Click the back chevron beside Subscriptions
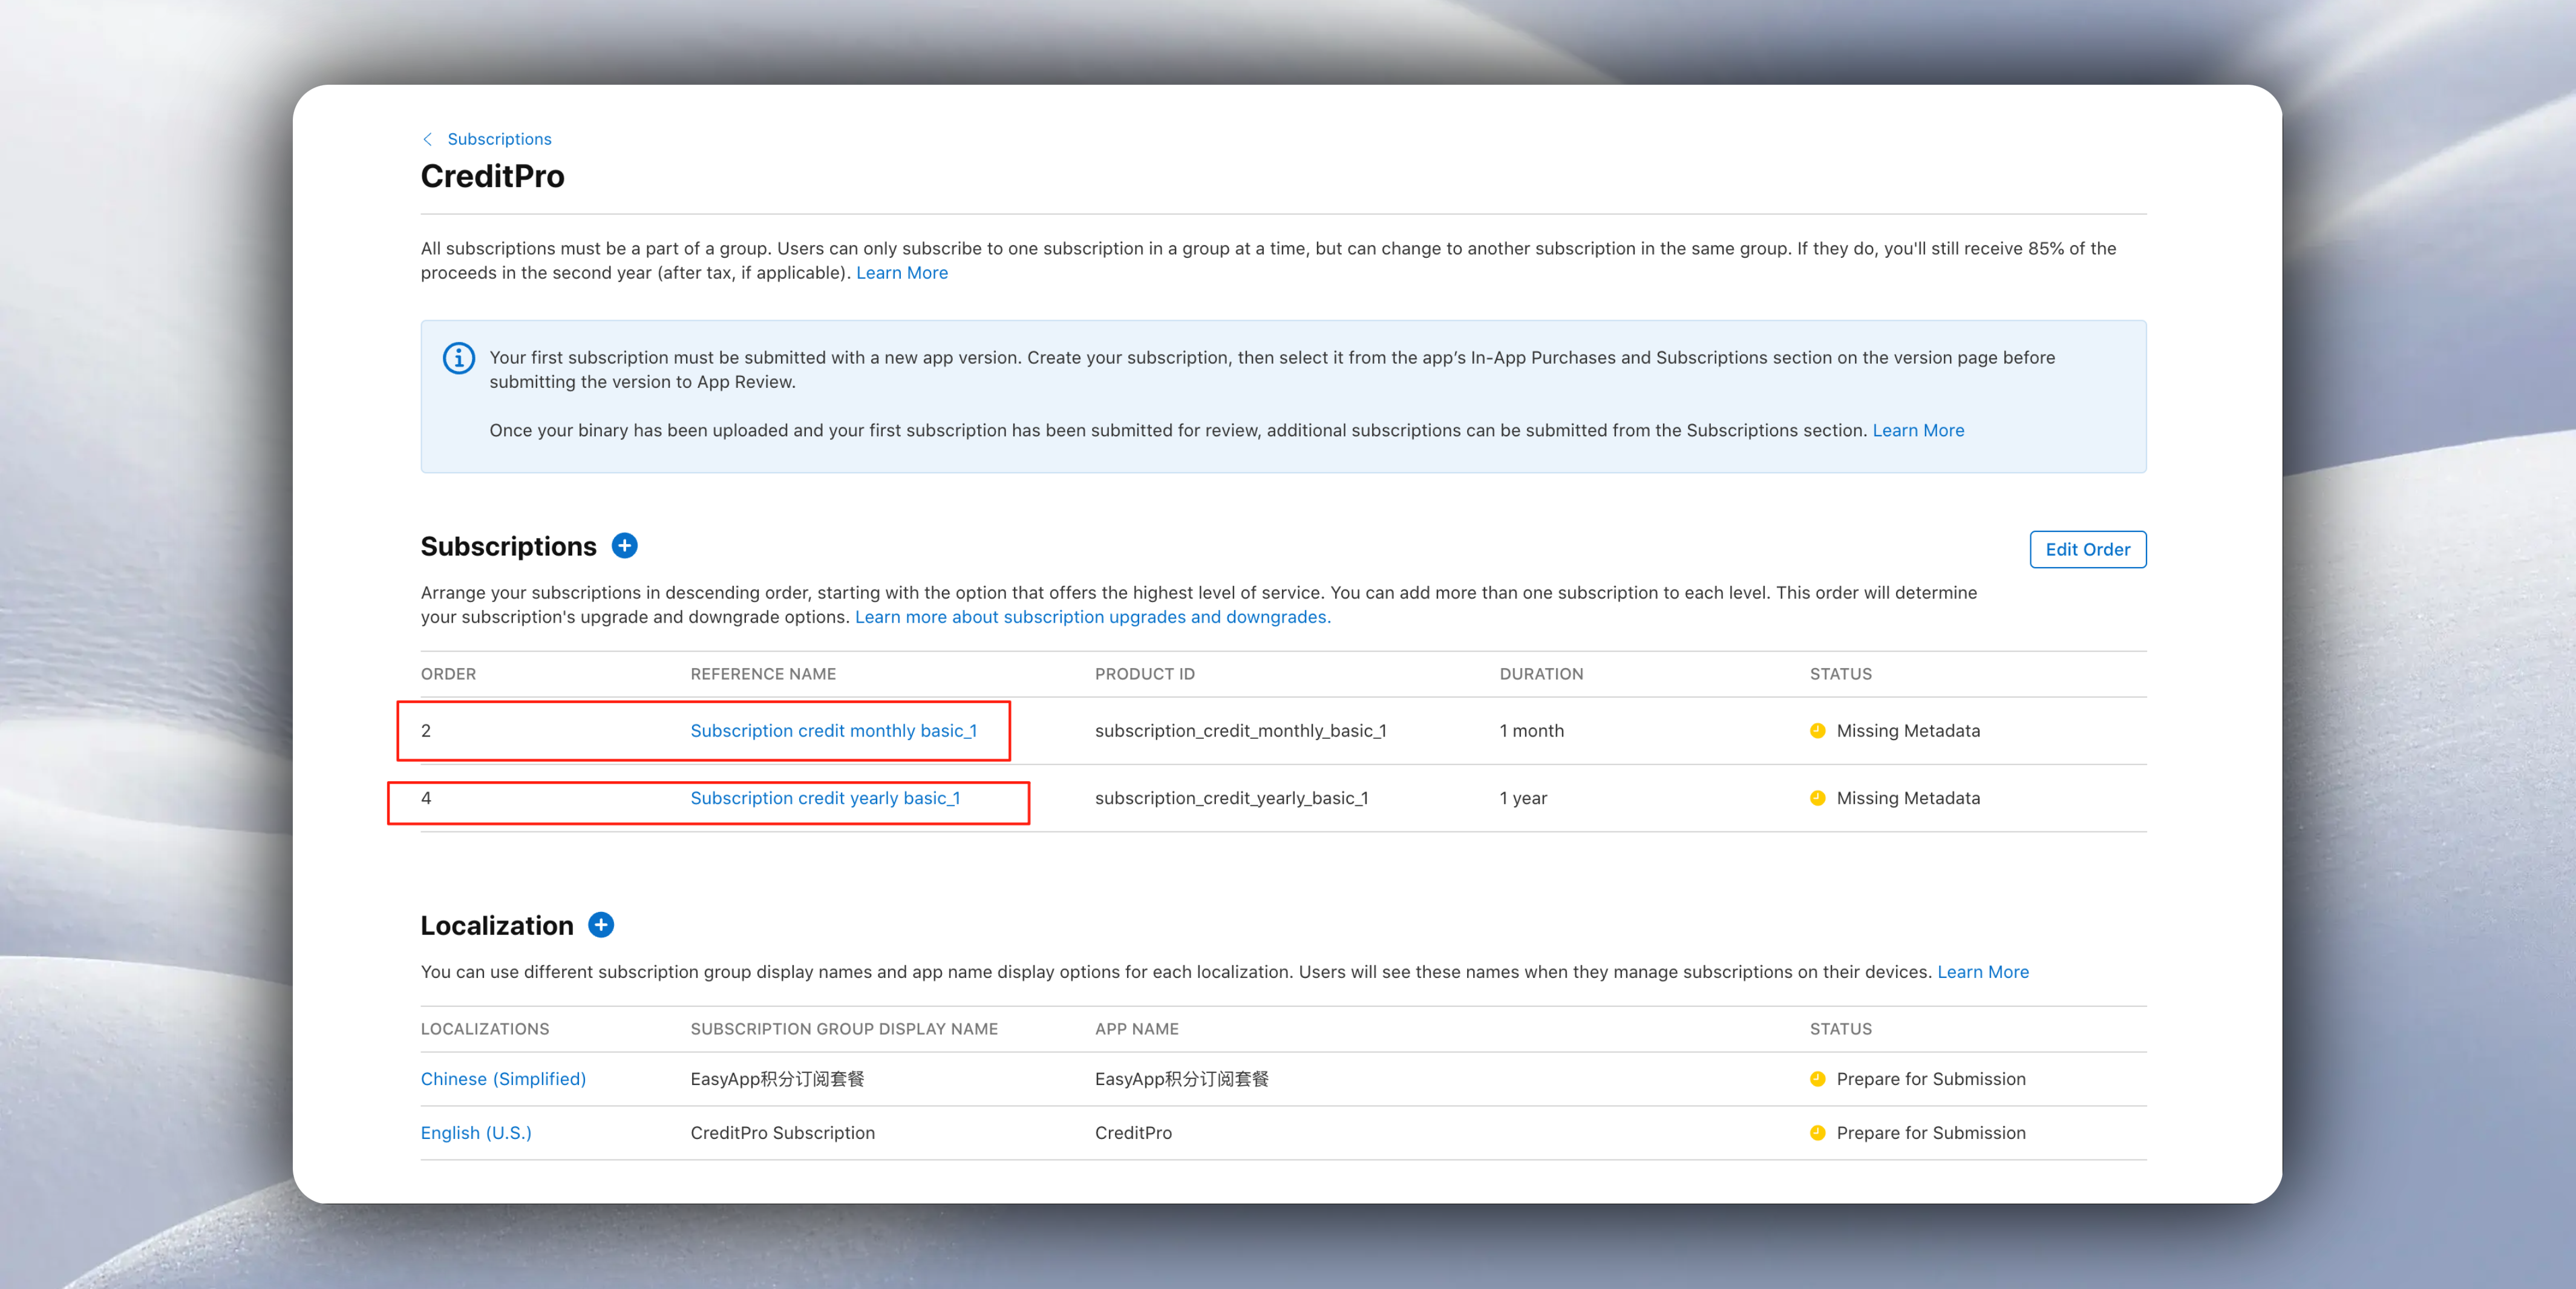 (x=428, y=139)
